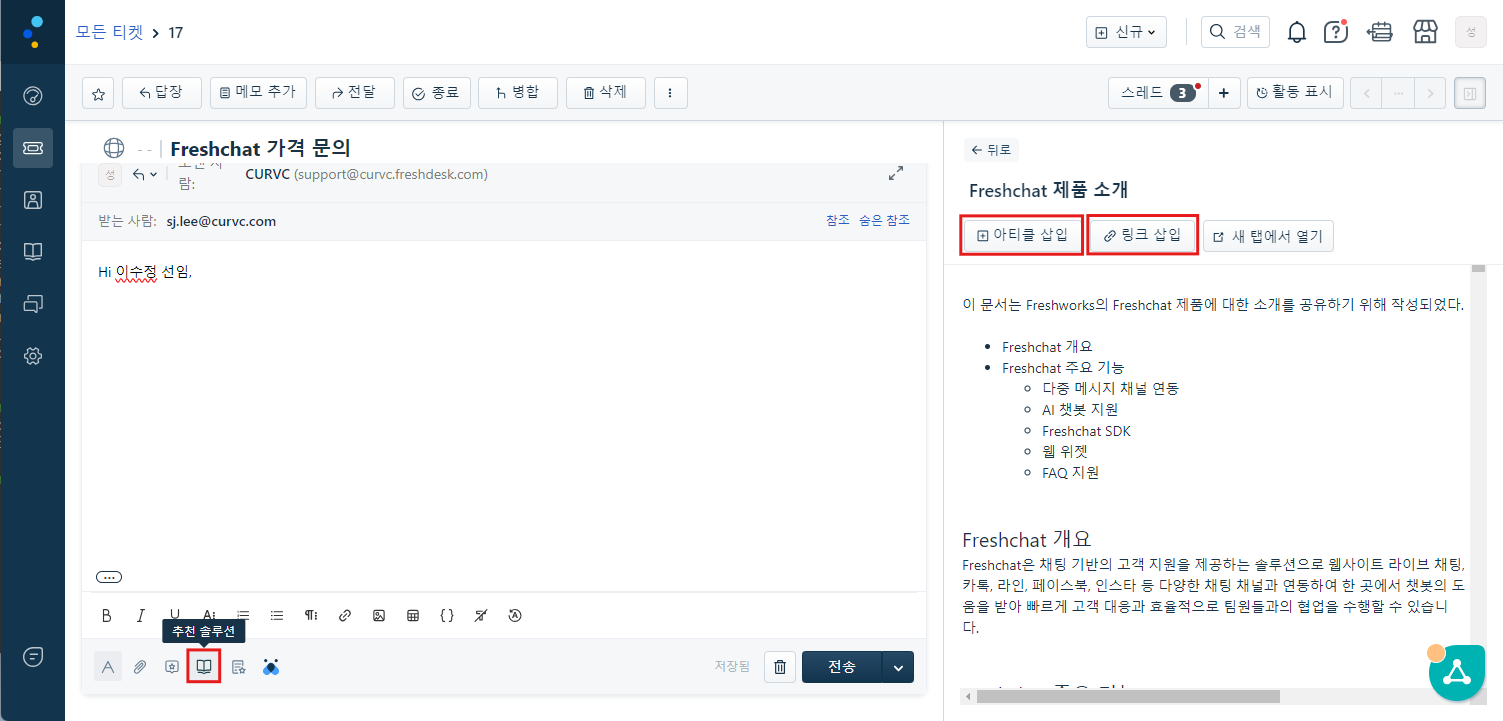The height and width of the screenshot is (721, 1503).
Task: Clear formatting in the editor toolbar
Action: coord(481,616)
